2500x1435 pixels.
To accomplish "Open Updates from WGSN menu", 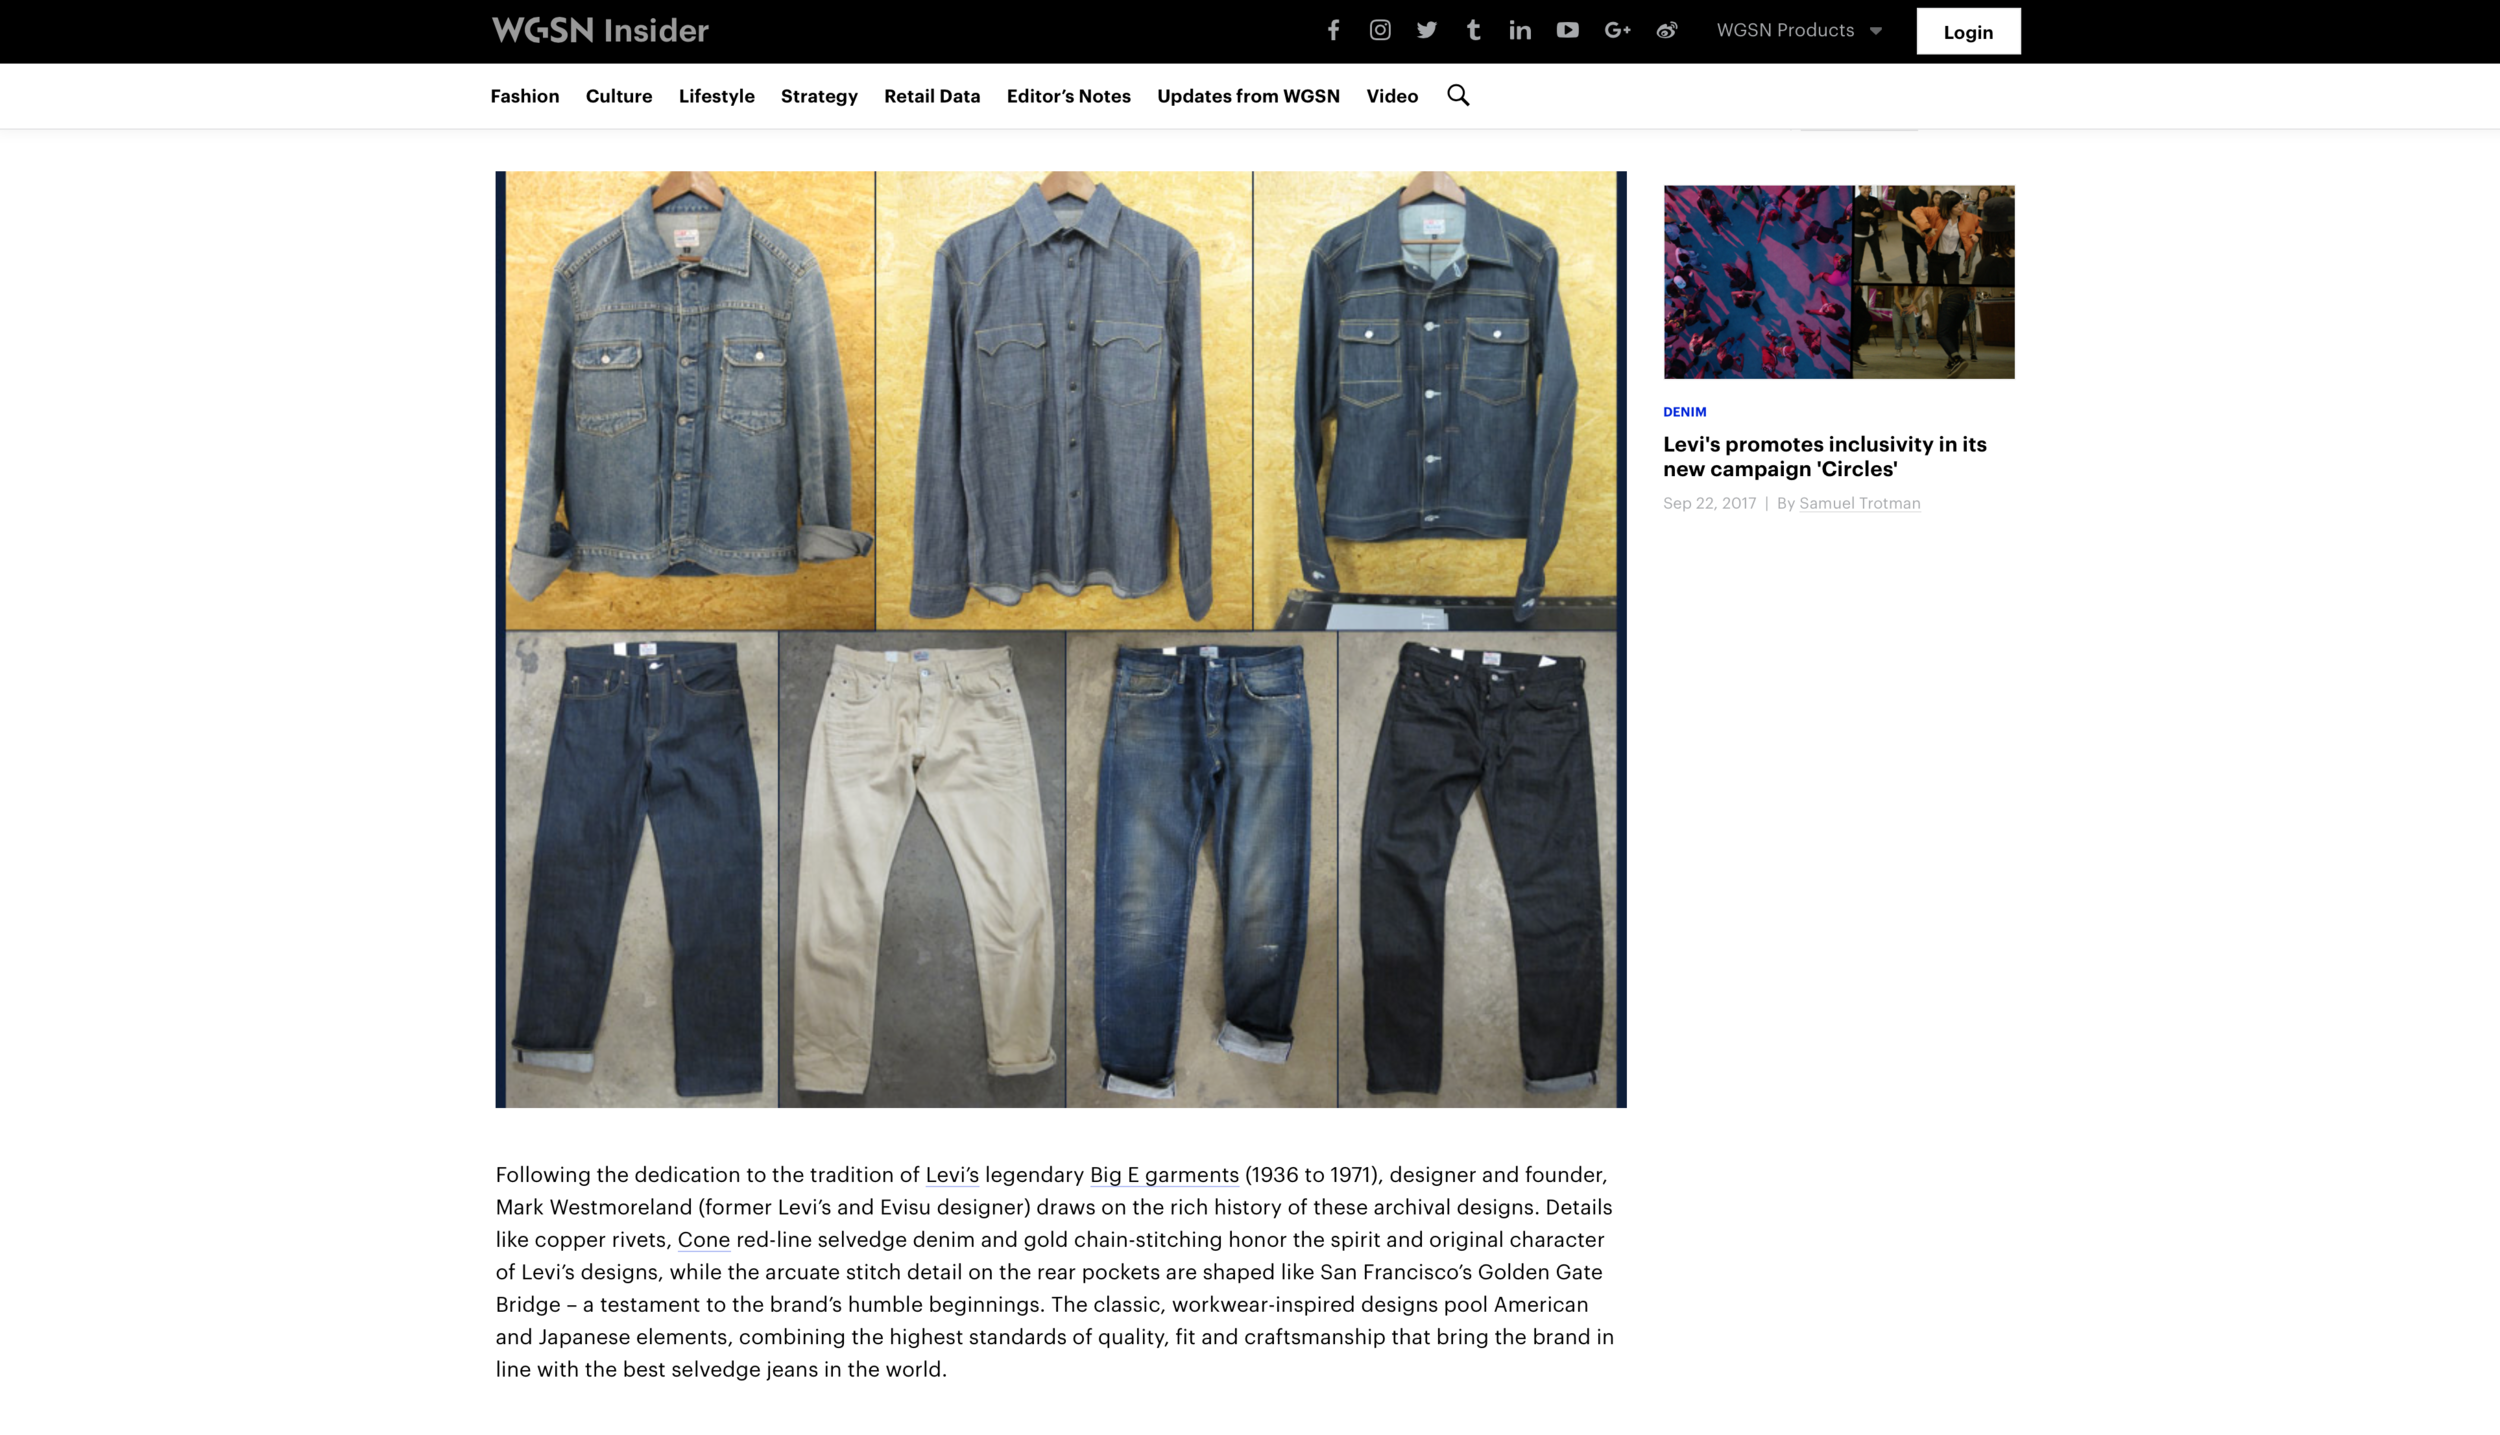I will coord(1248,96).
